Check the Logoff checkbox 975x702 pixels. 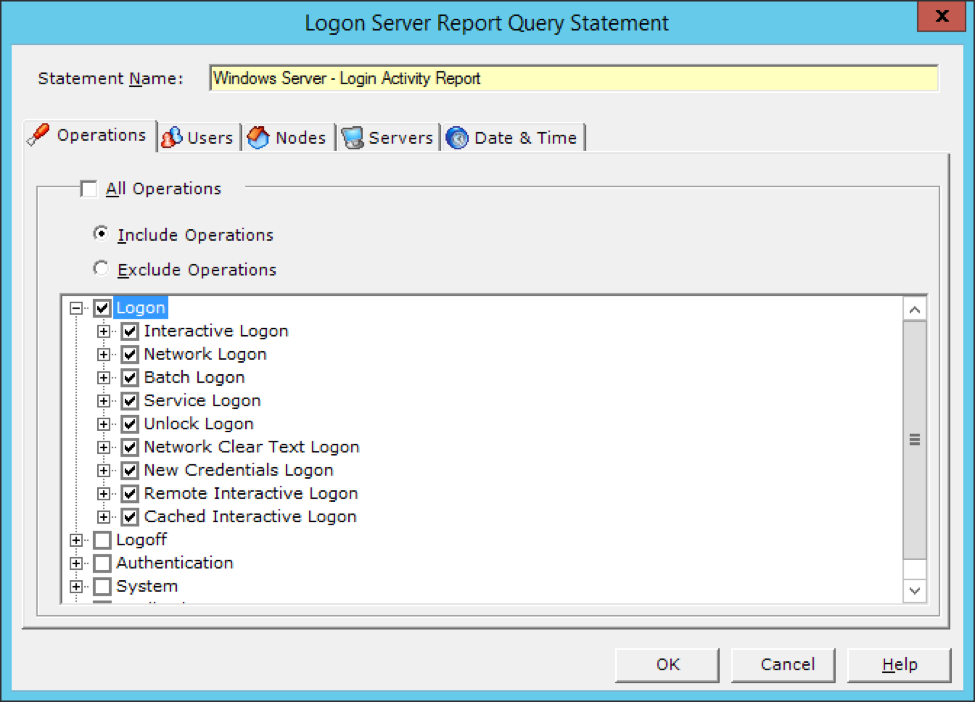pos(103,540)
